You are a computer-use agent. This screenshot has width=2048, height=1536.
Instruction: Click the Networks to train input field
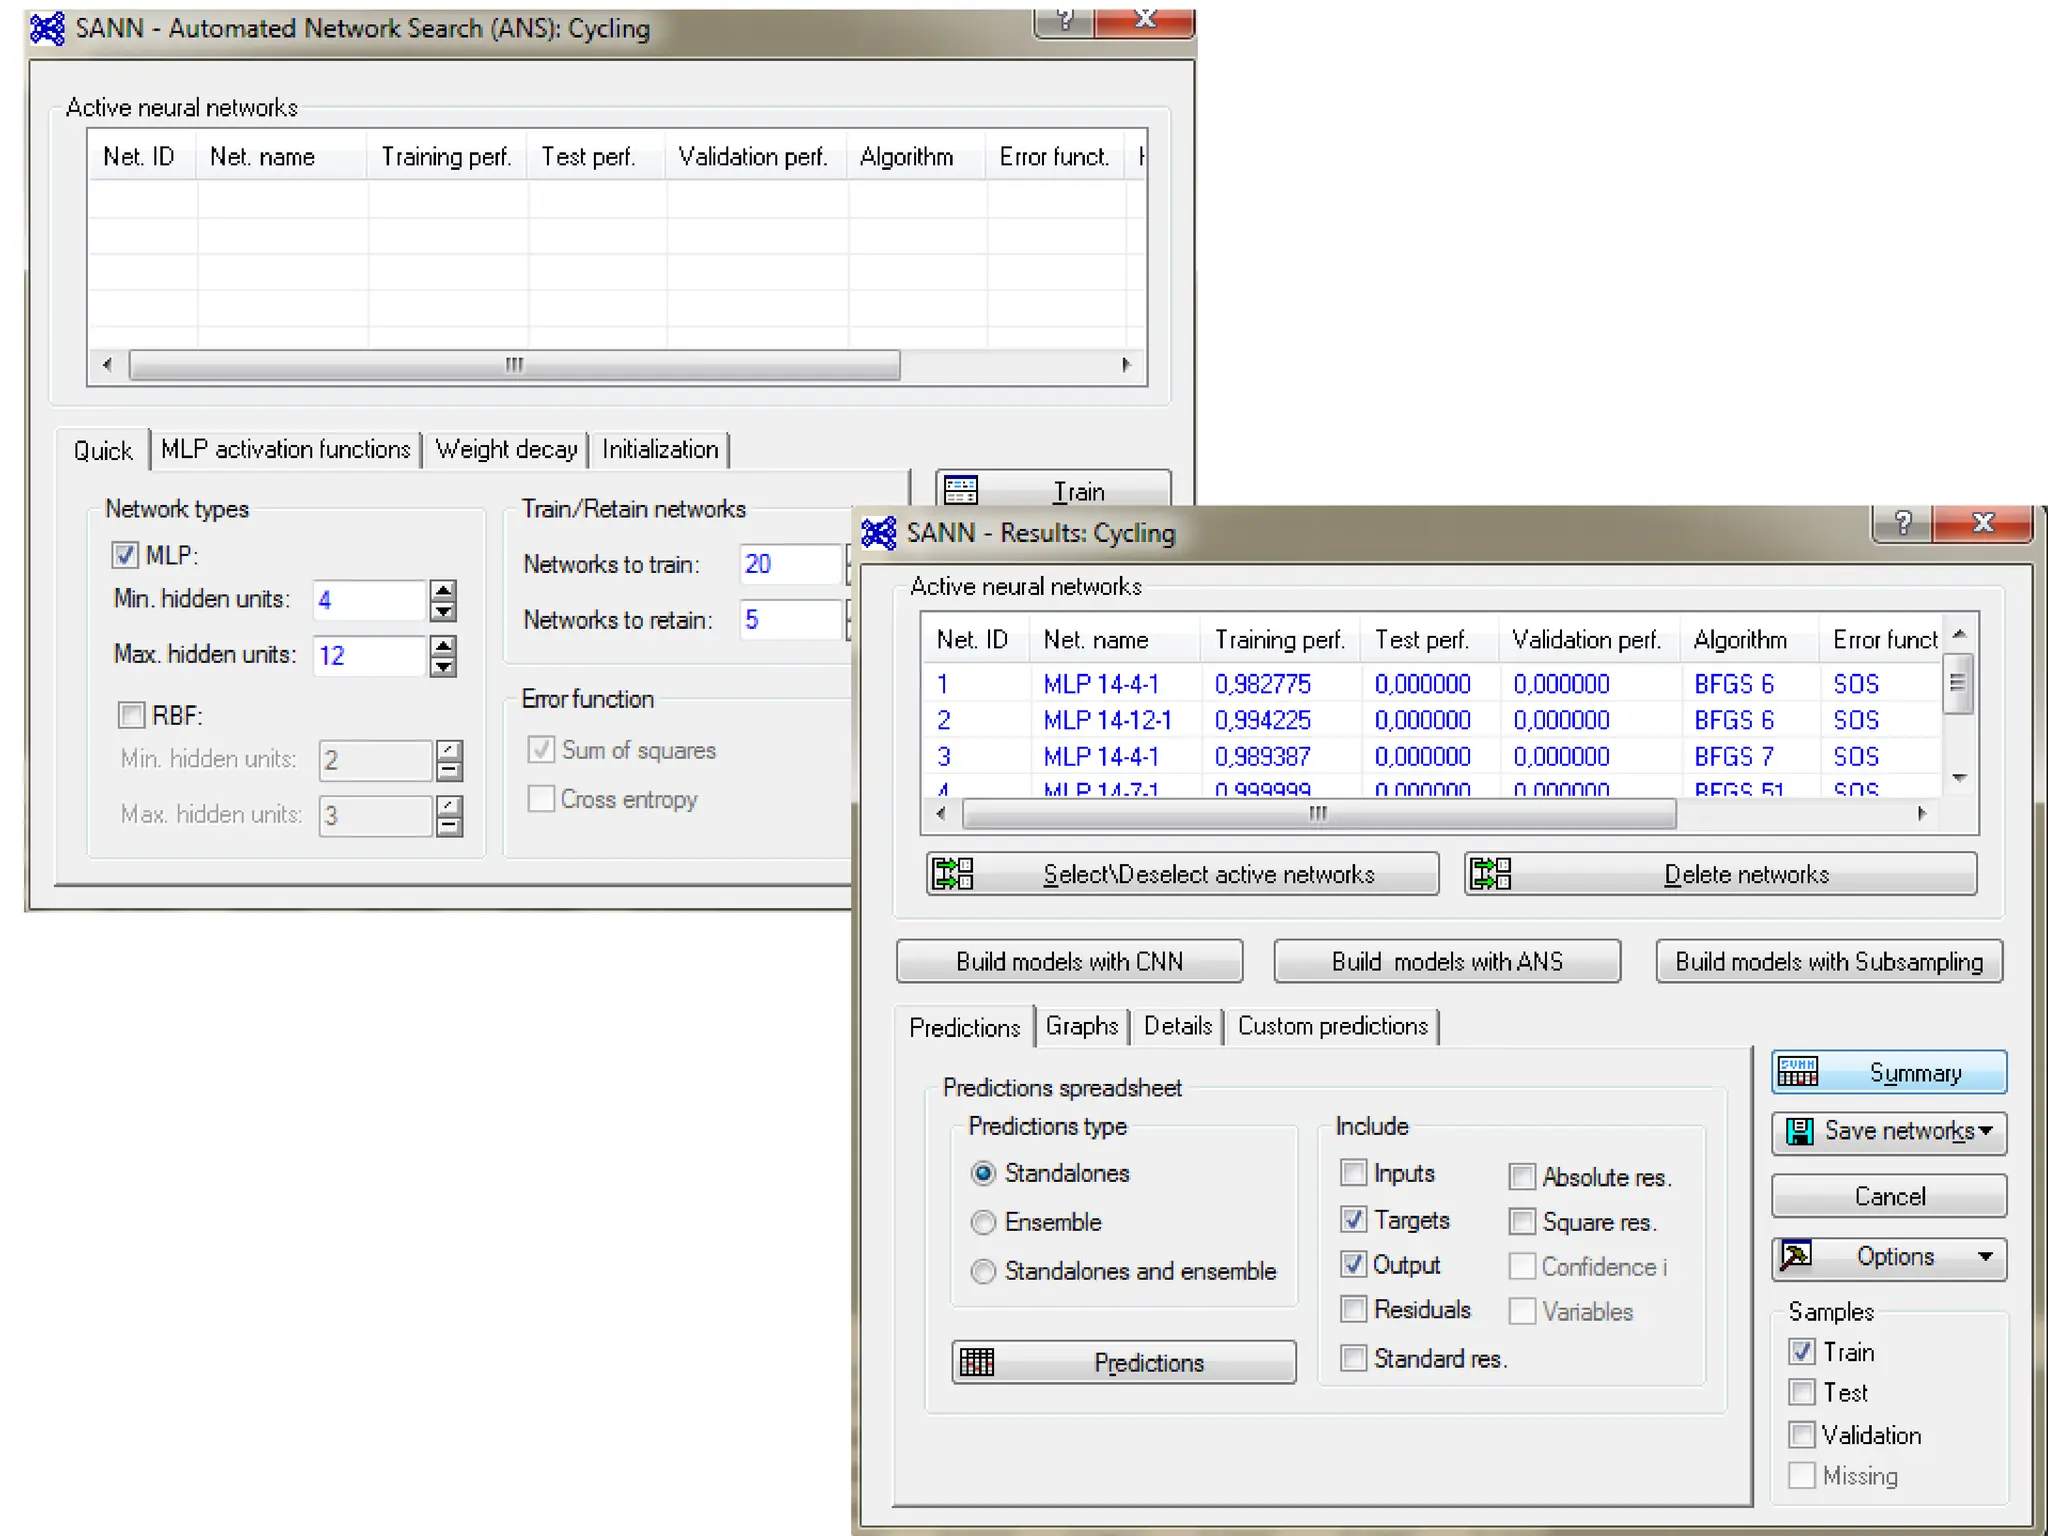789,564
